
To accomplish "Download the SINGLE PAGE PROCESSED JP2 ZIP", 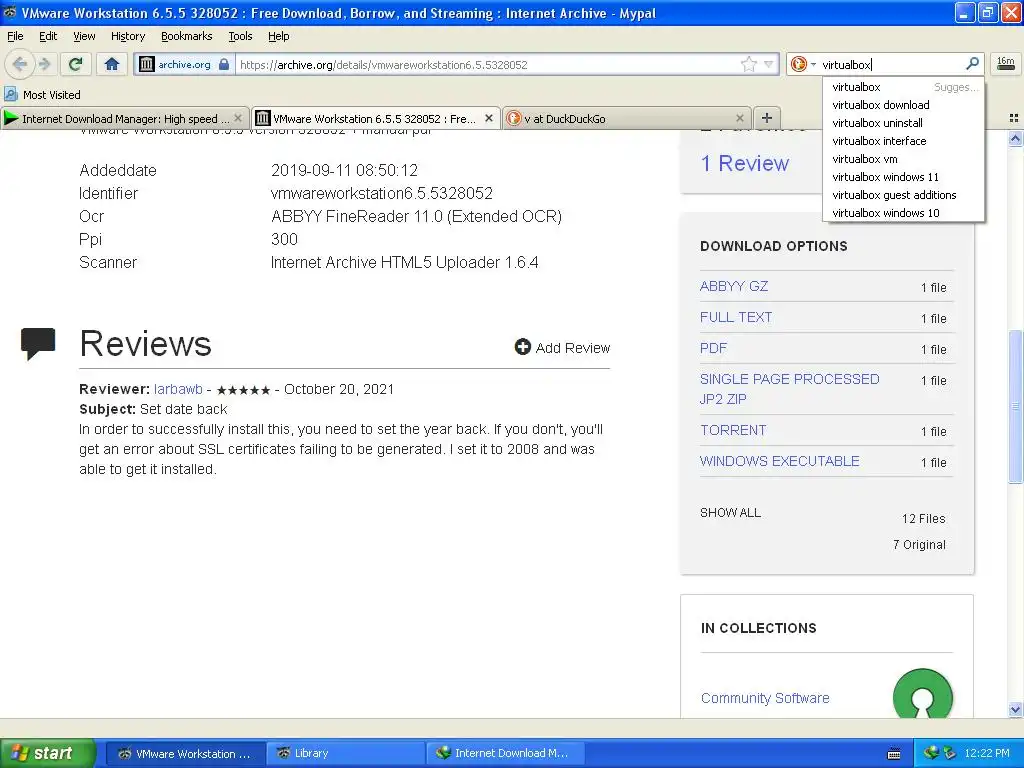I will 790,389.
